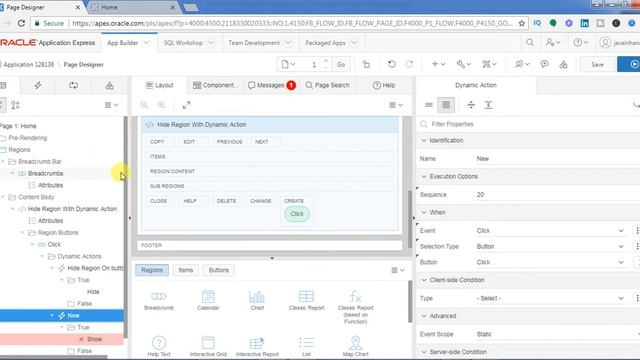Click the Expand All properties icon

tap(488, 105)
